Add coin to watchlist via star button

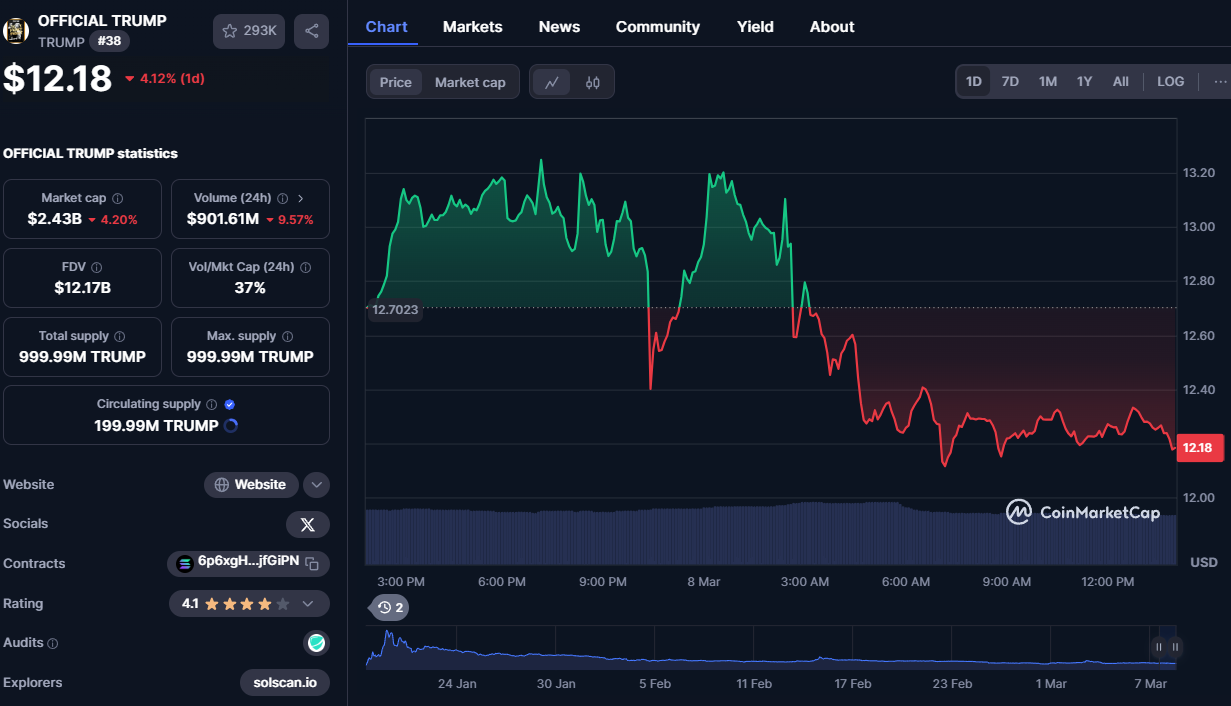(x=249, y=31)
